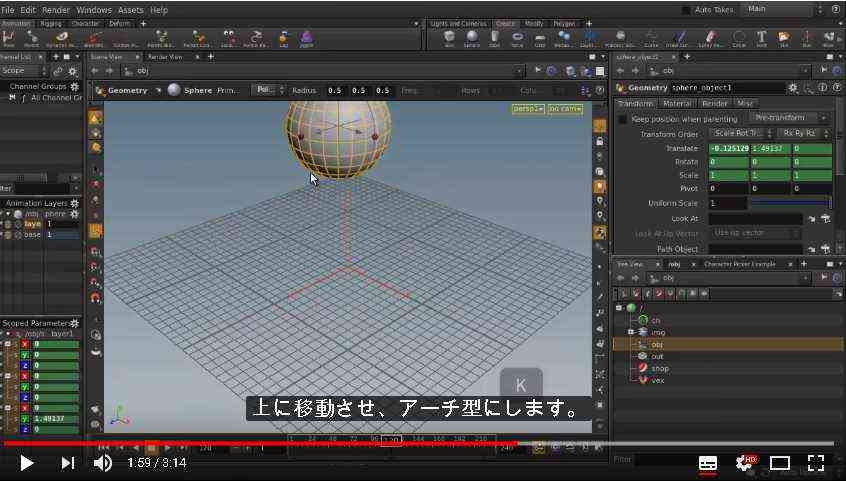Switch YouTube player to theater mode
Screen dimensions: 846x482
(780, 463)
